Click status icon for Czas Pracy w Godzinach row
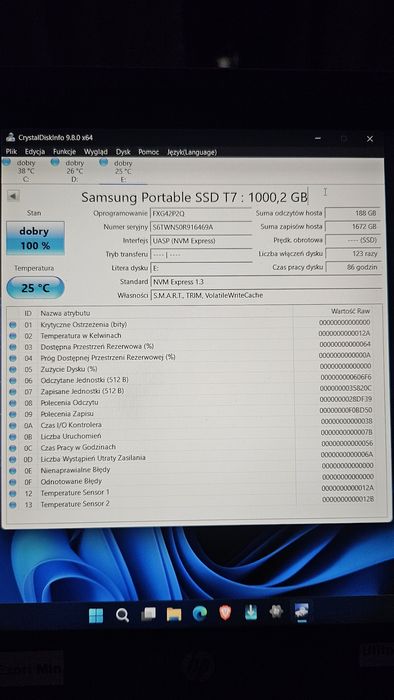Viewport: 394px width, 700px height. pos(12,448)
